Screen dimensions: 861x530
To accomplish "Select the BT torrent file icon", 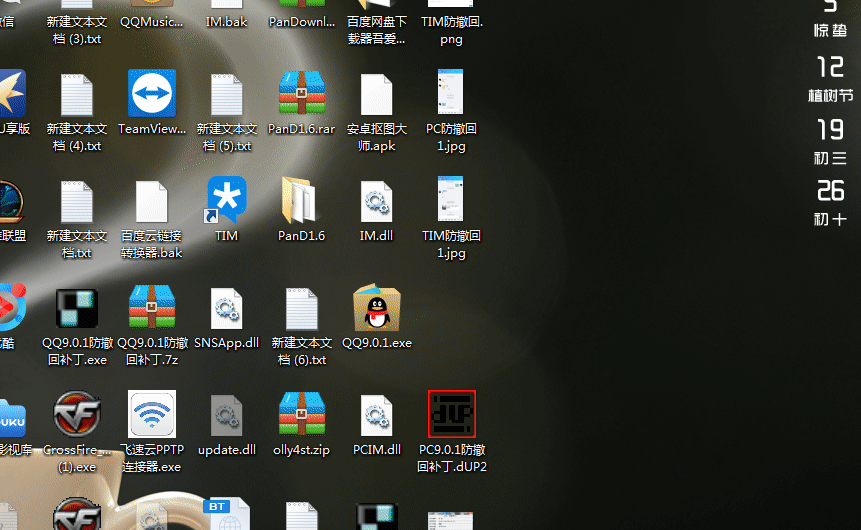I will click(x=227, y=514).
